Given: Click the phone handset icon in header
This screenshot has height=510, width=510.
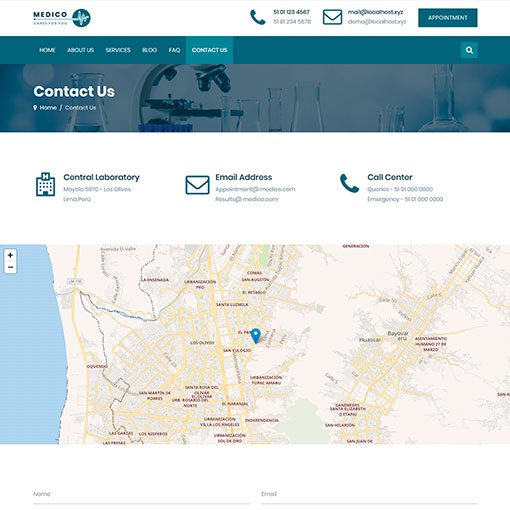Looking at the screenshot, I should click(x=258, y=17).
